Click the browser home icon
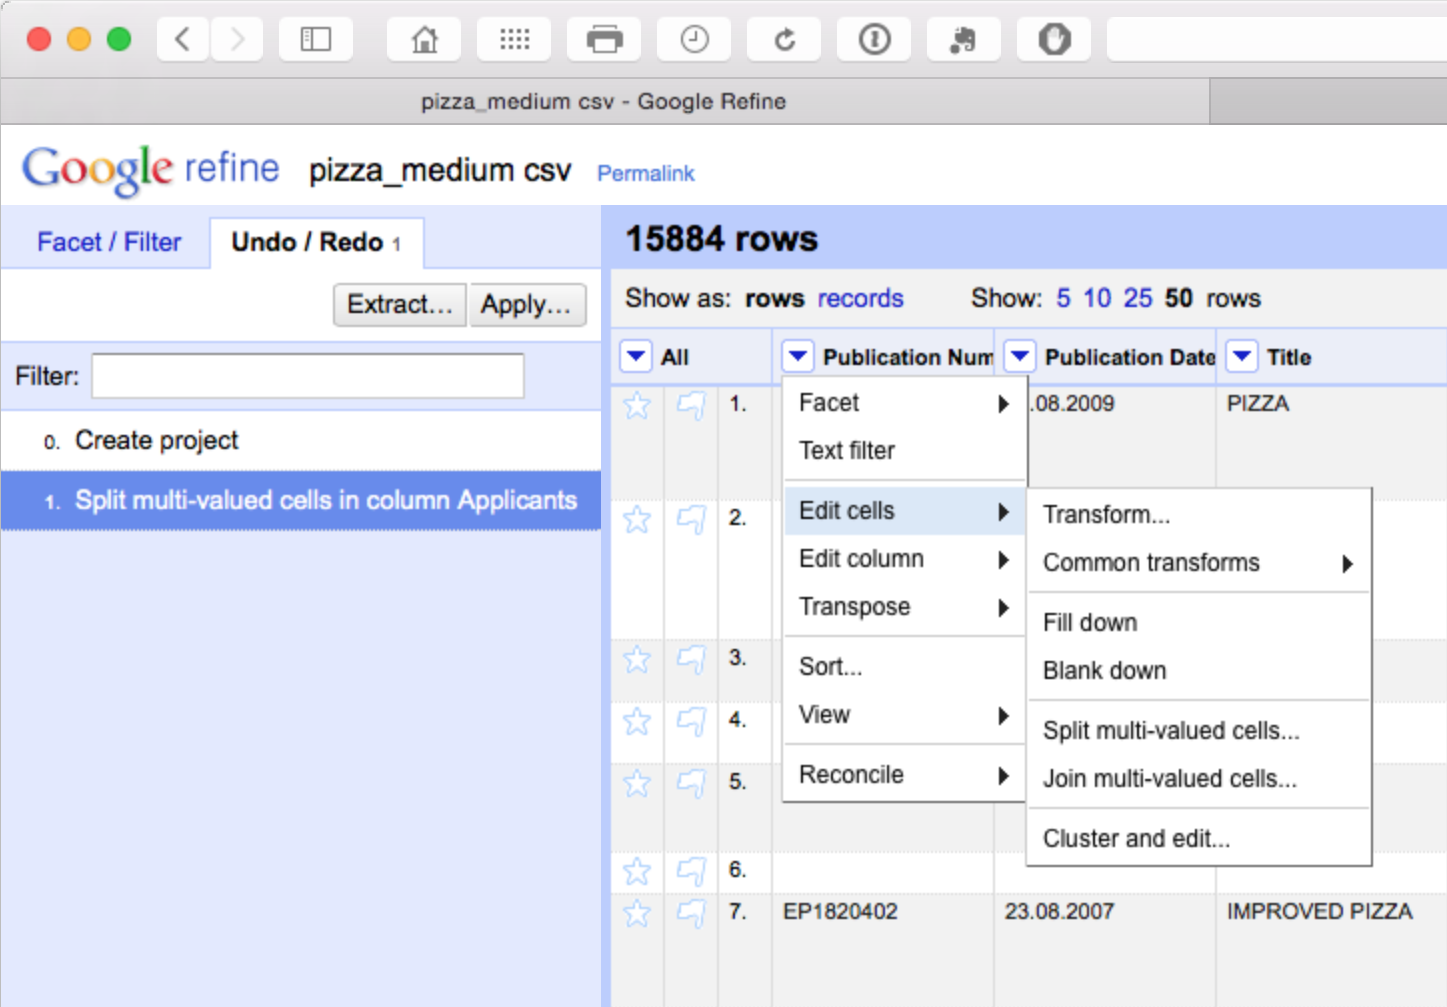 pos(424,40)
